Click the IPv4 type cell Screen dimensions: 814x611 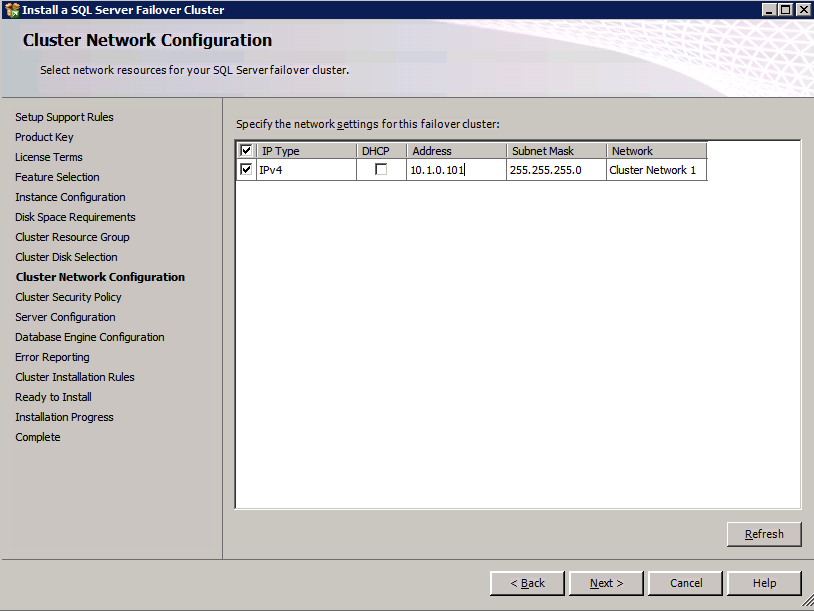(x=307, y=170)
